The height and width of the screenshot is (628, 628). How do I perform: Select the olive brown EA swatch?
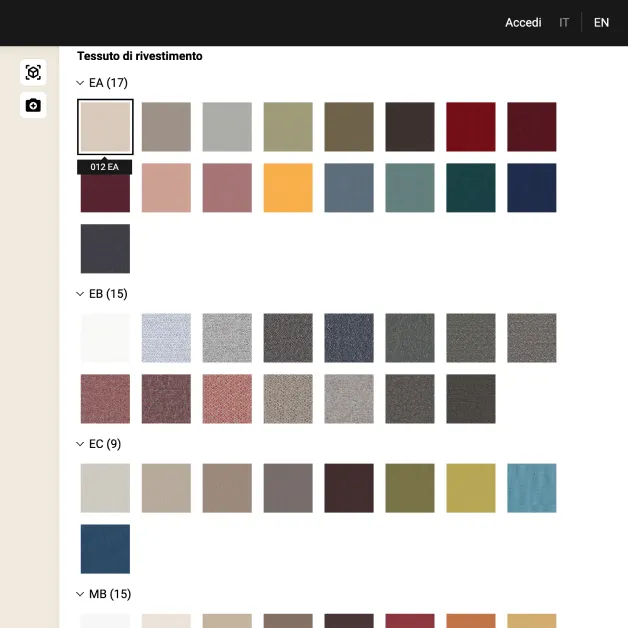349,127
